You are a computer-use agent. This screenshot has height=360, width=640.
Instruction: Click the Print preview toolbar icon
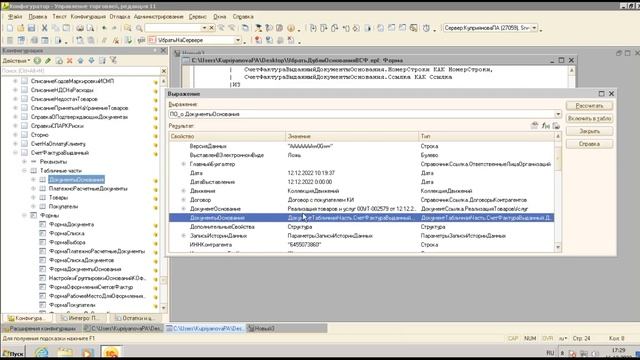[x=90, y=28]
